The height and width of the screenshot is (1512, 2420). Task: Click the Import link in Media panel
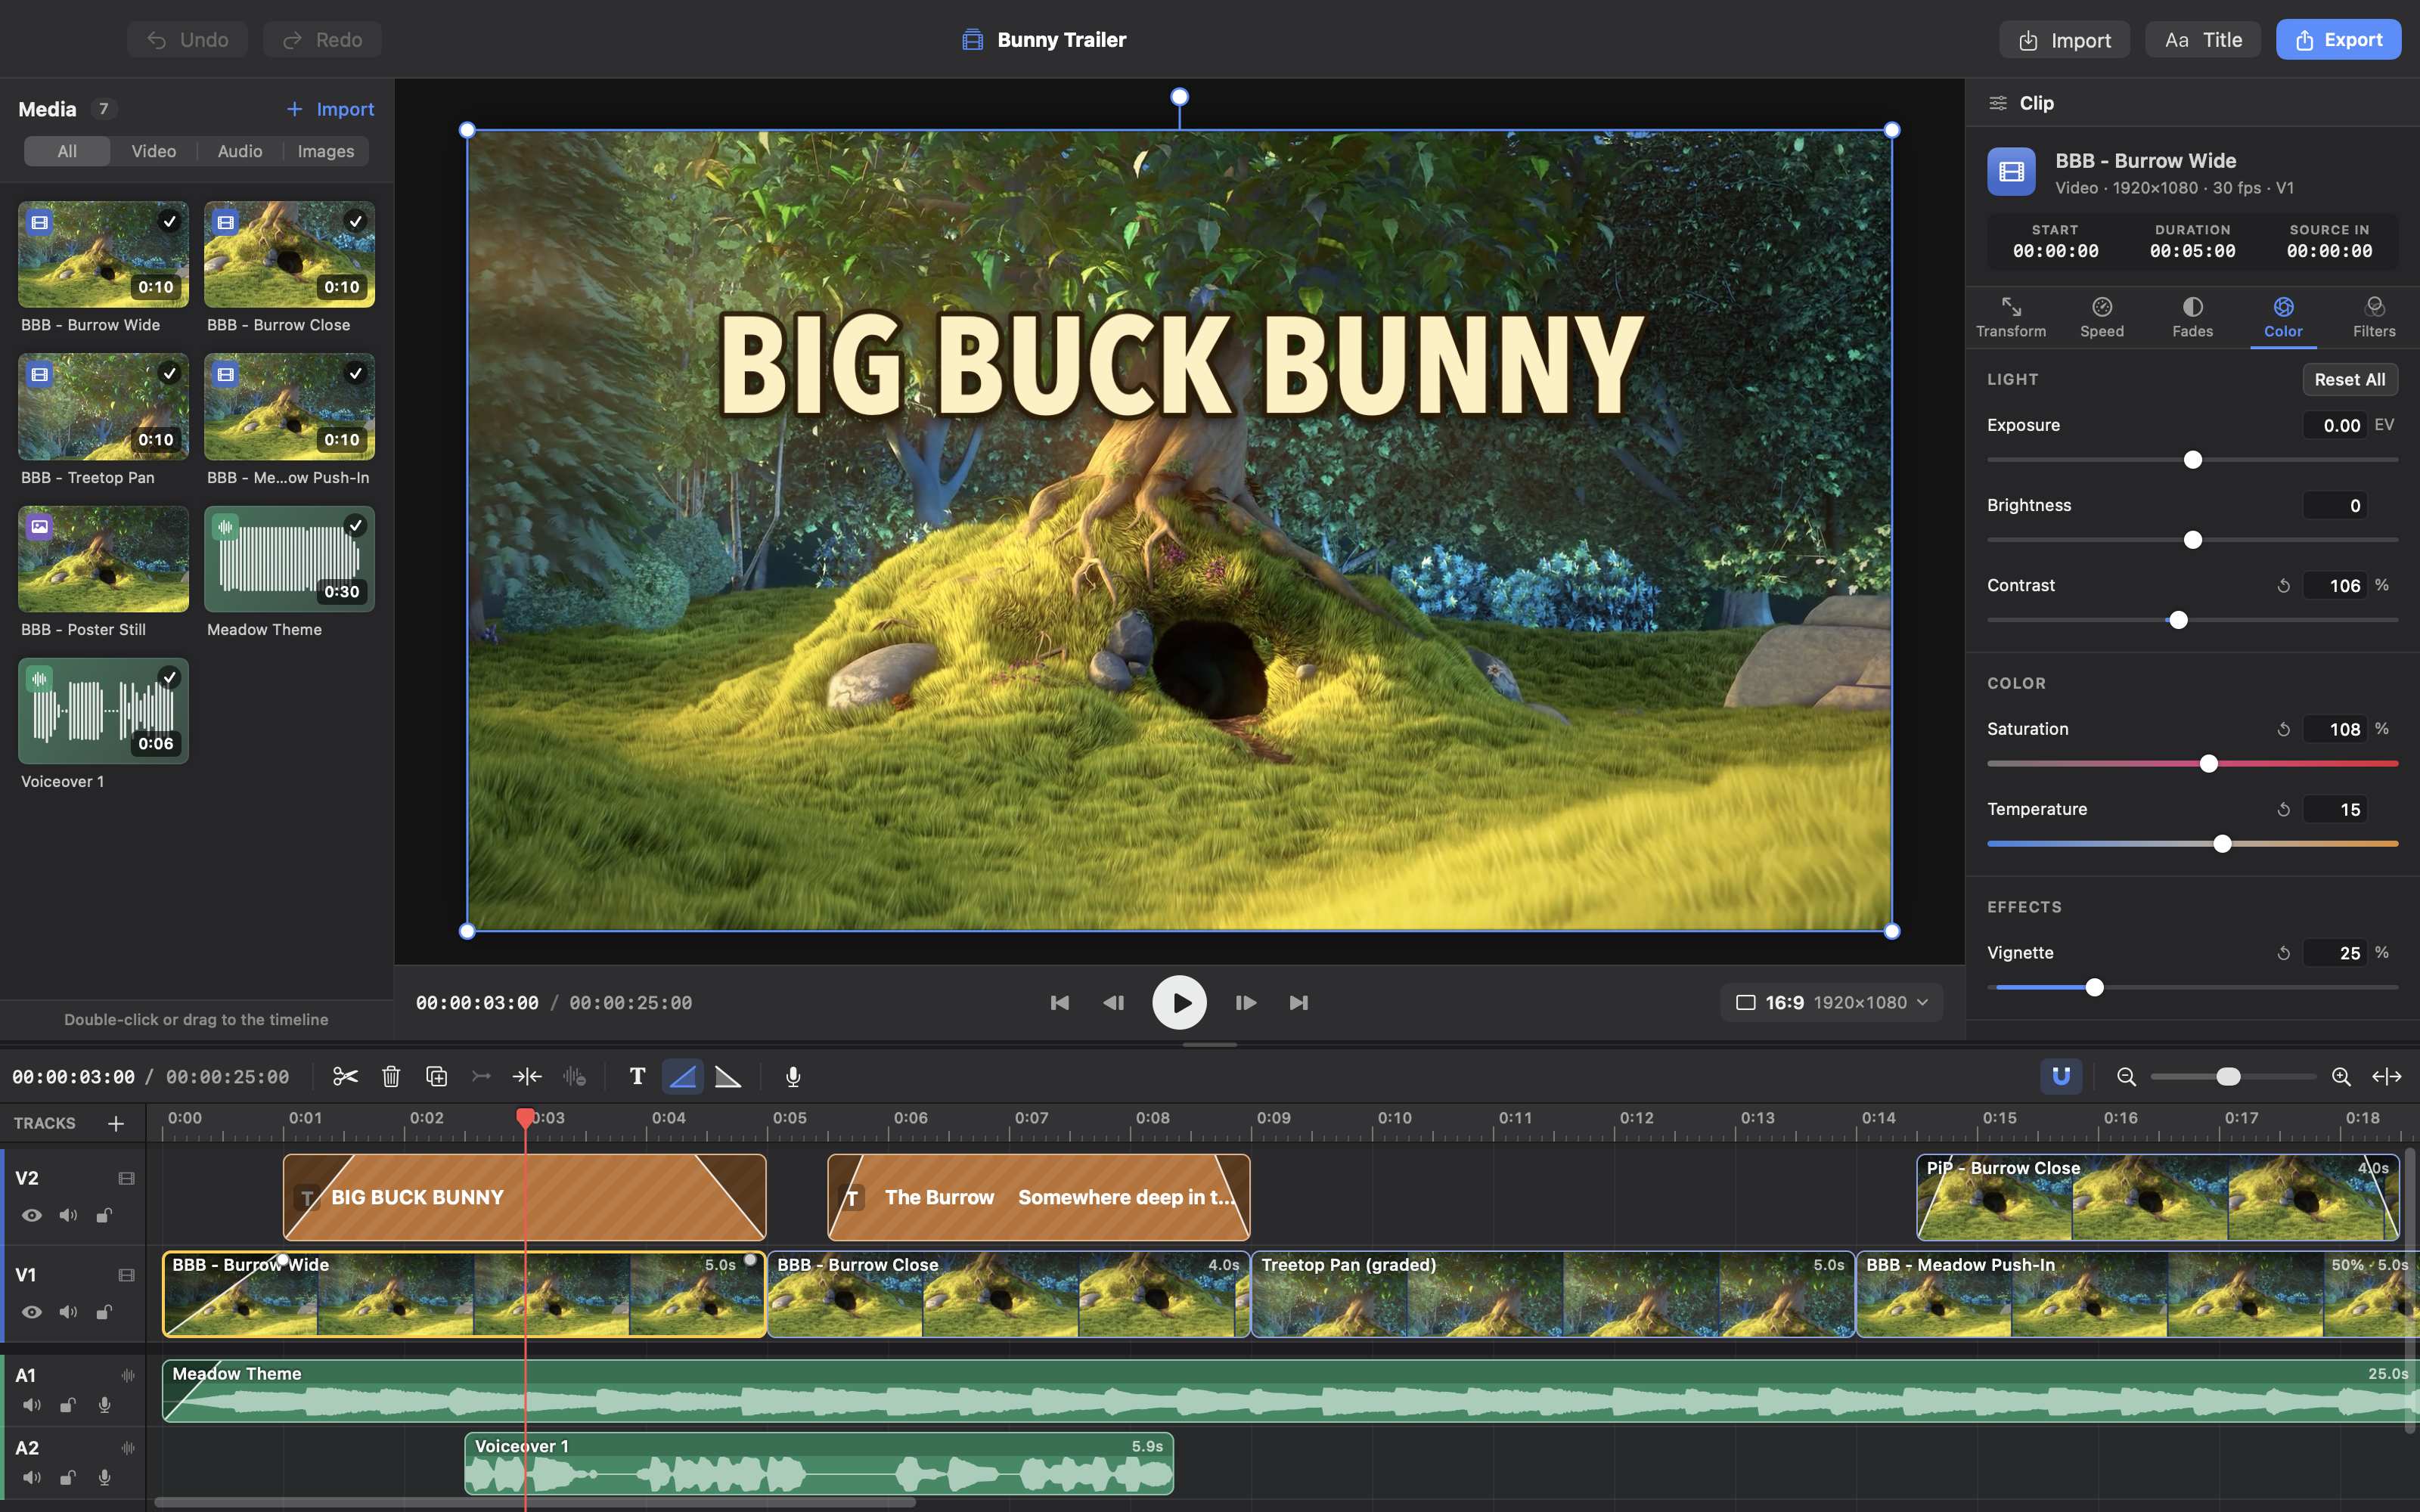coord(330,109)
